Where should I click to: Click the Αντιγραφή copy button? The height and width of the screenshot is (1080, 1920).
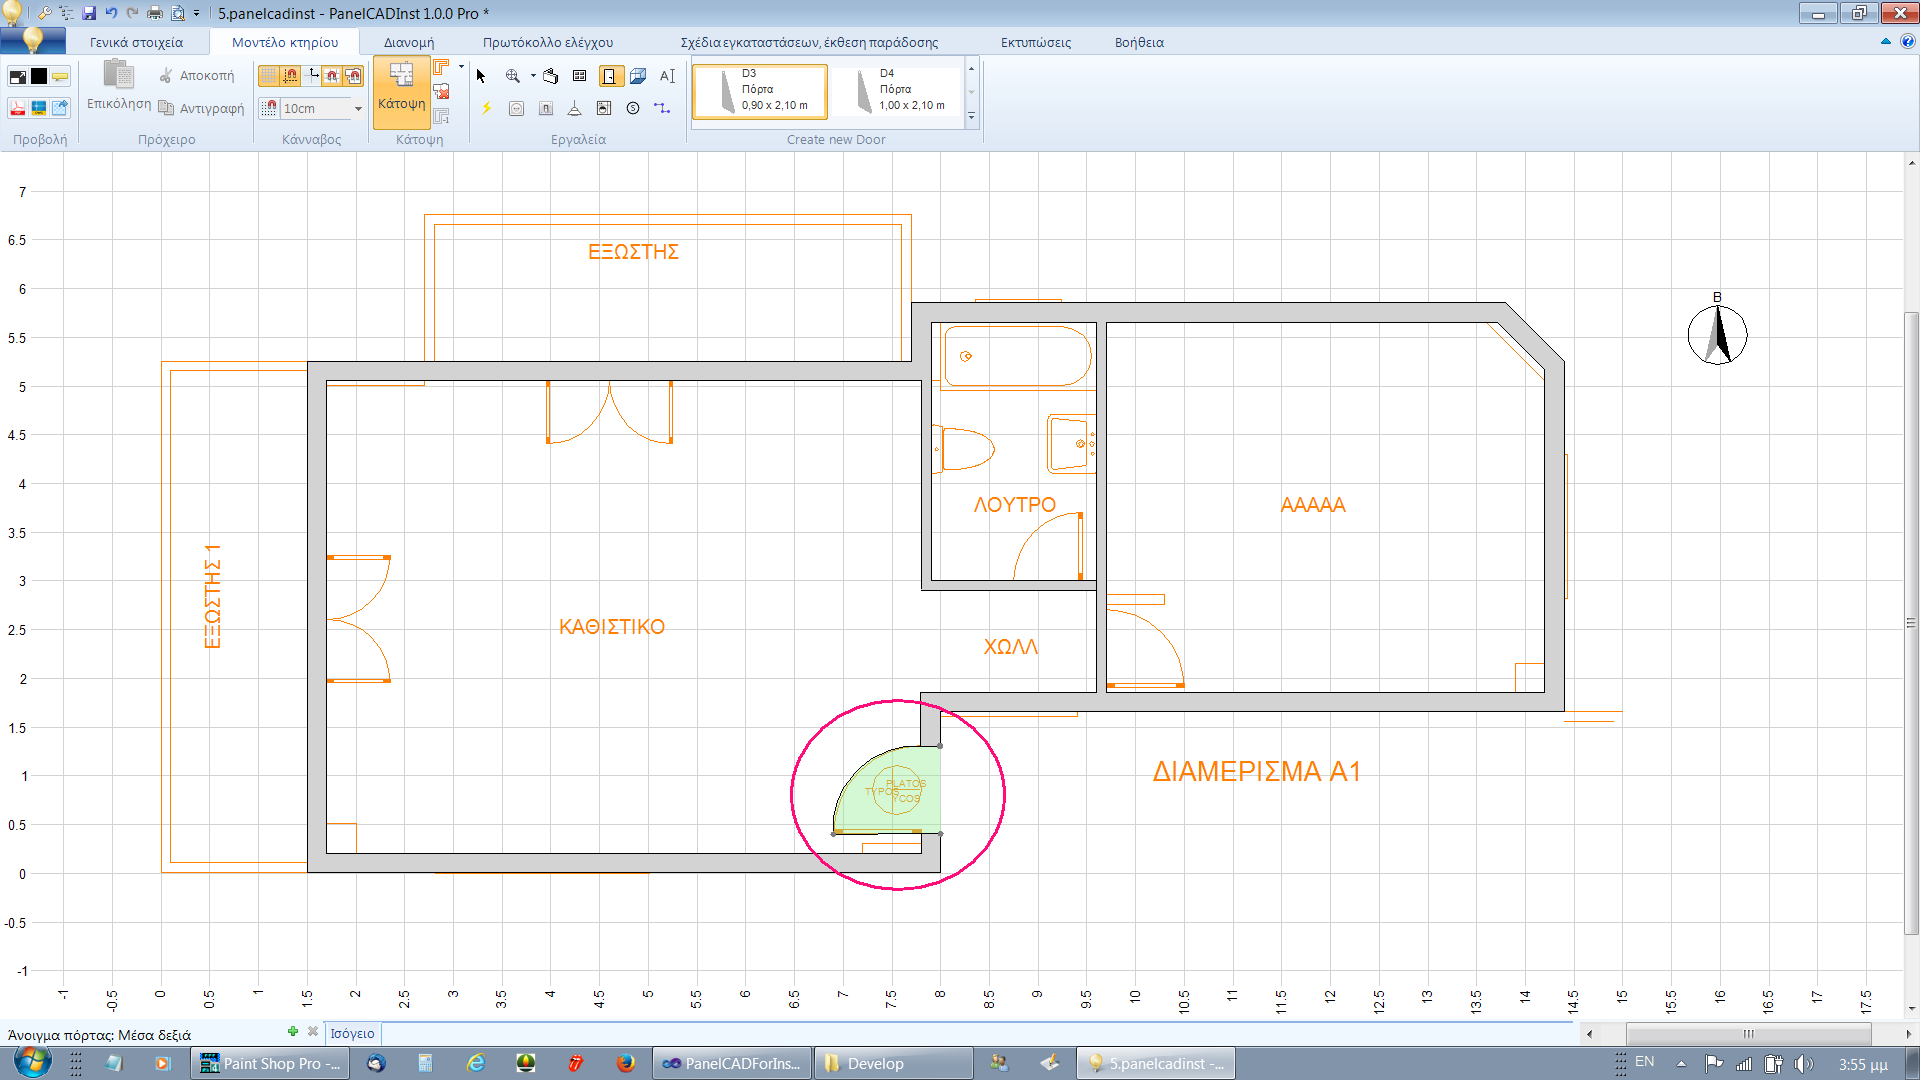click(204, 109)
